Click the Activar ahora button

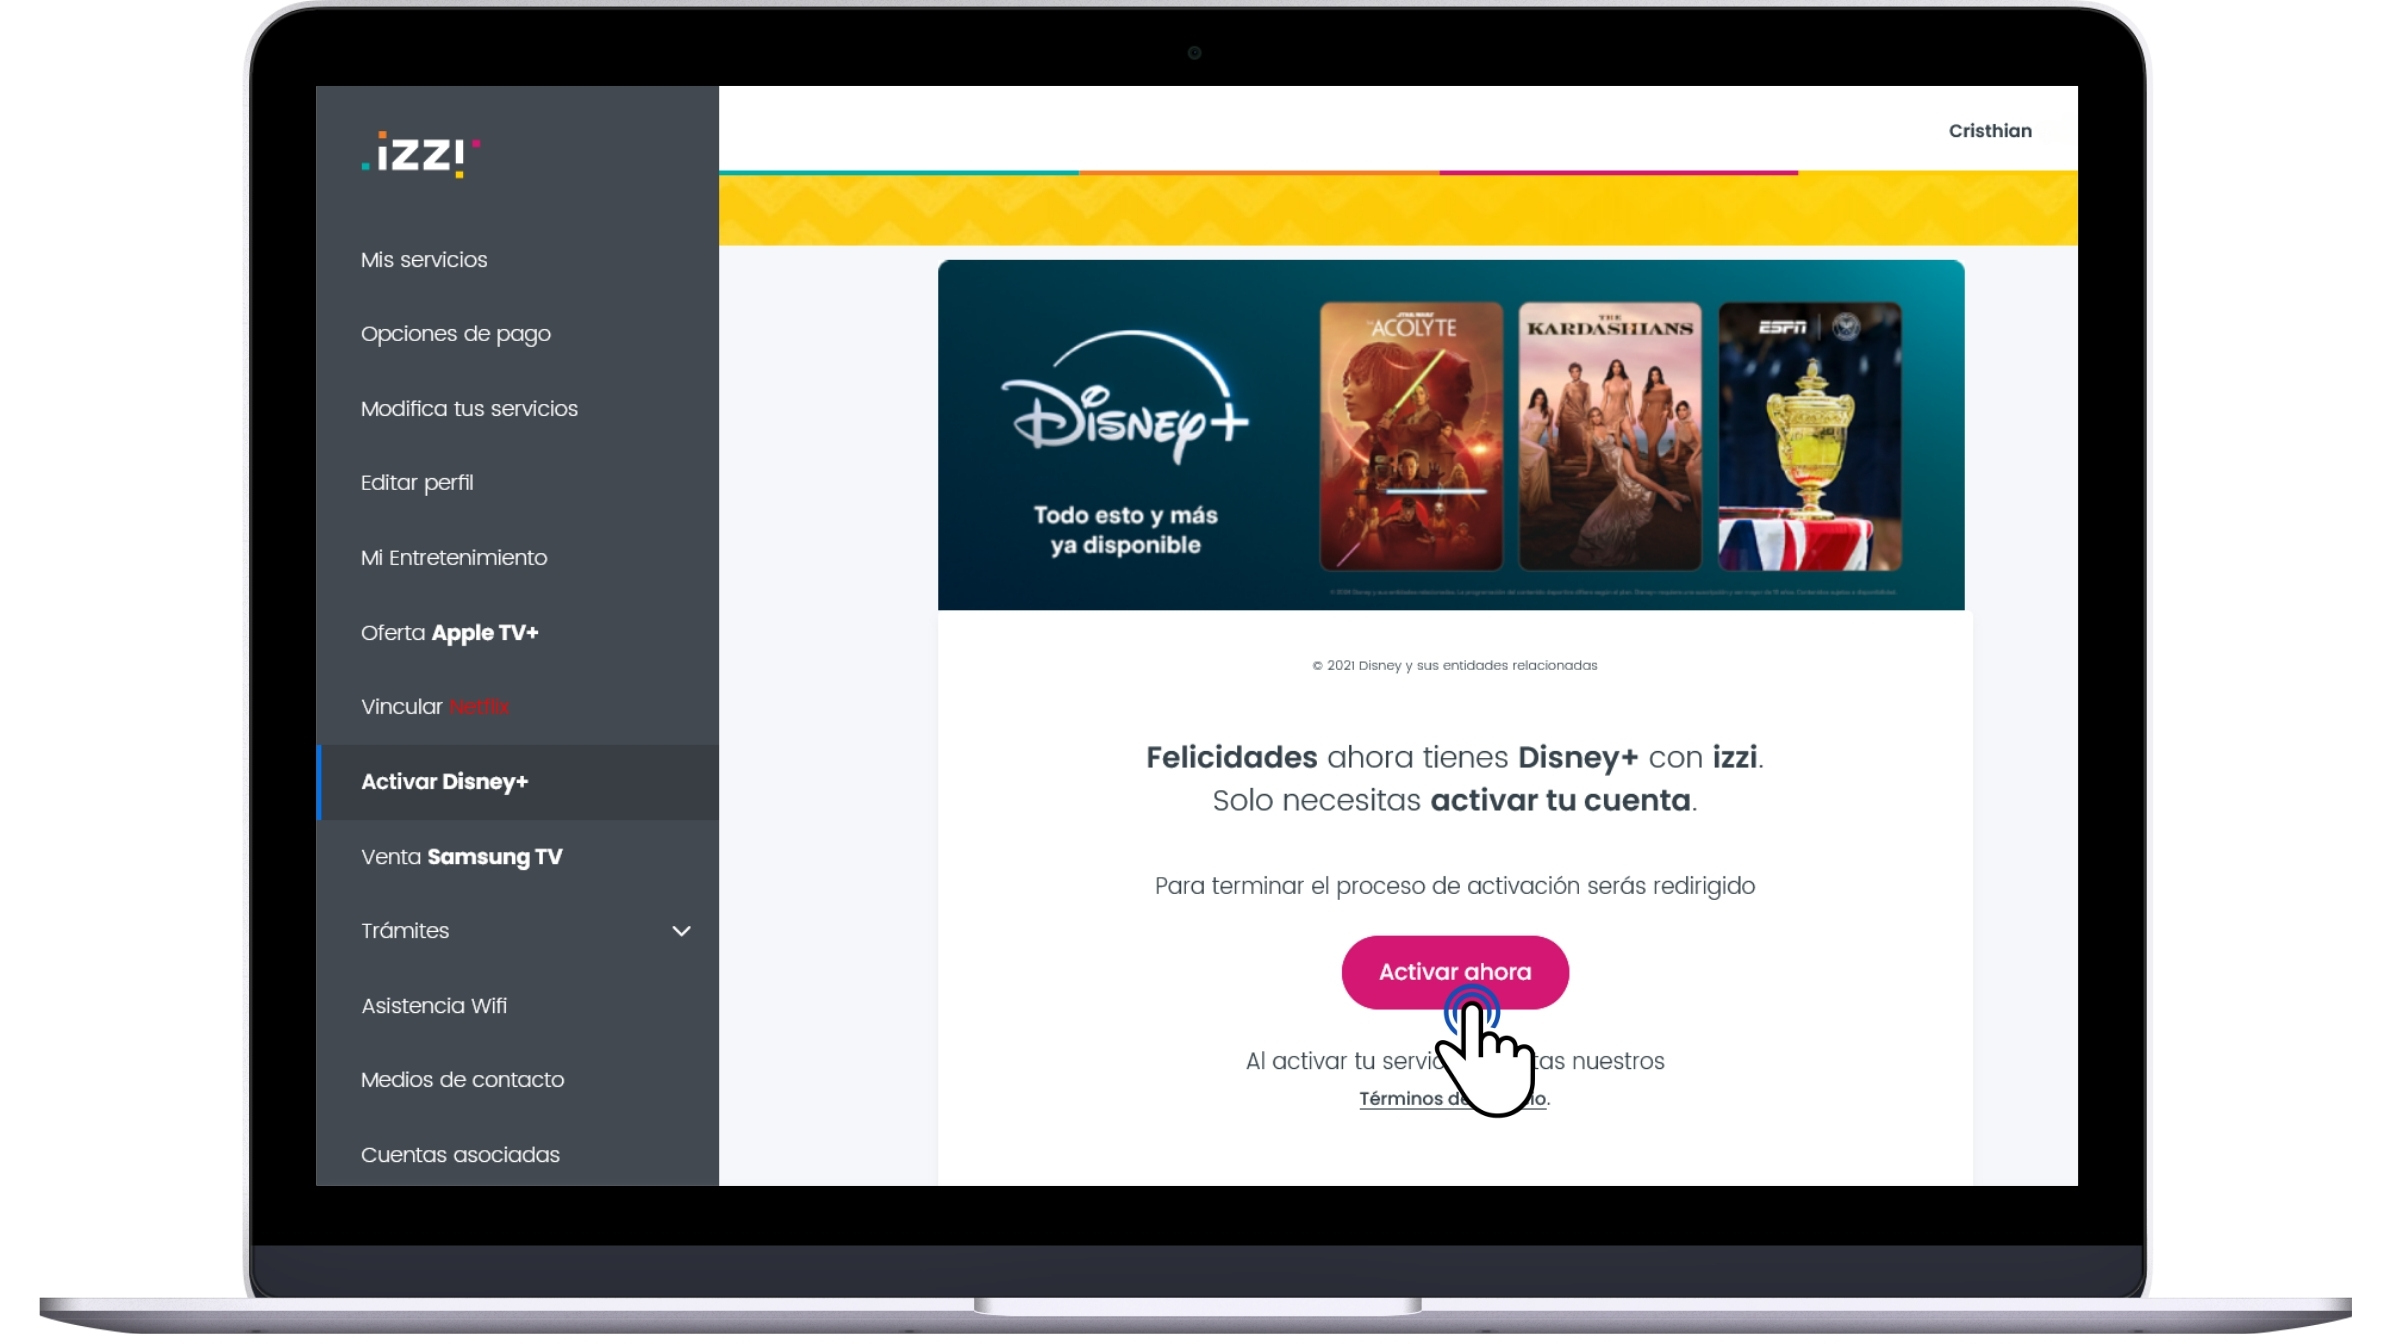click(1455, 972)
